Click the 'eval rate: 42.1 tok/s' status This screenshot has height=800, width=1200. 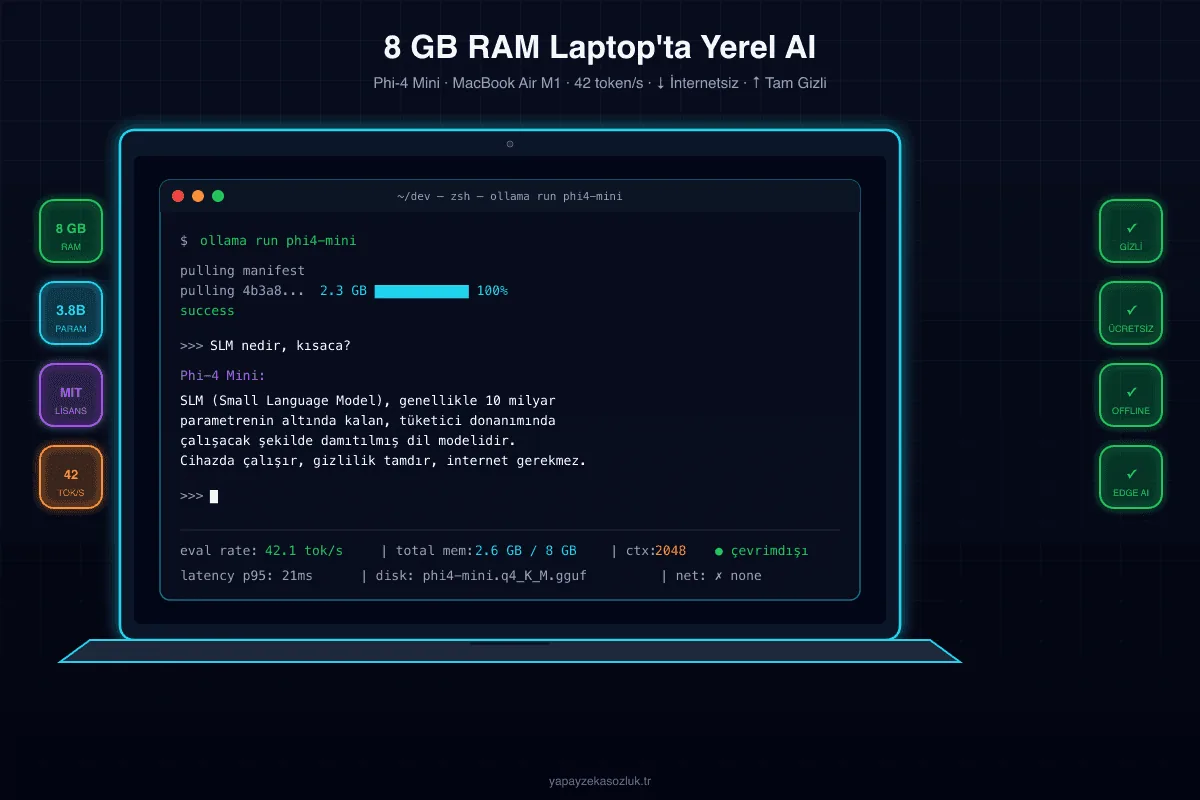pyautogui.click(x=262, y=551)
